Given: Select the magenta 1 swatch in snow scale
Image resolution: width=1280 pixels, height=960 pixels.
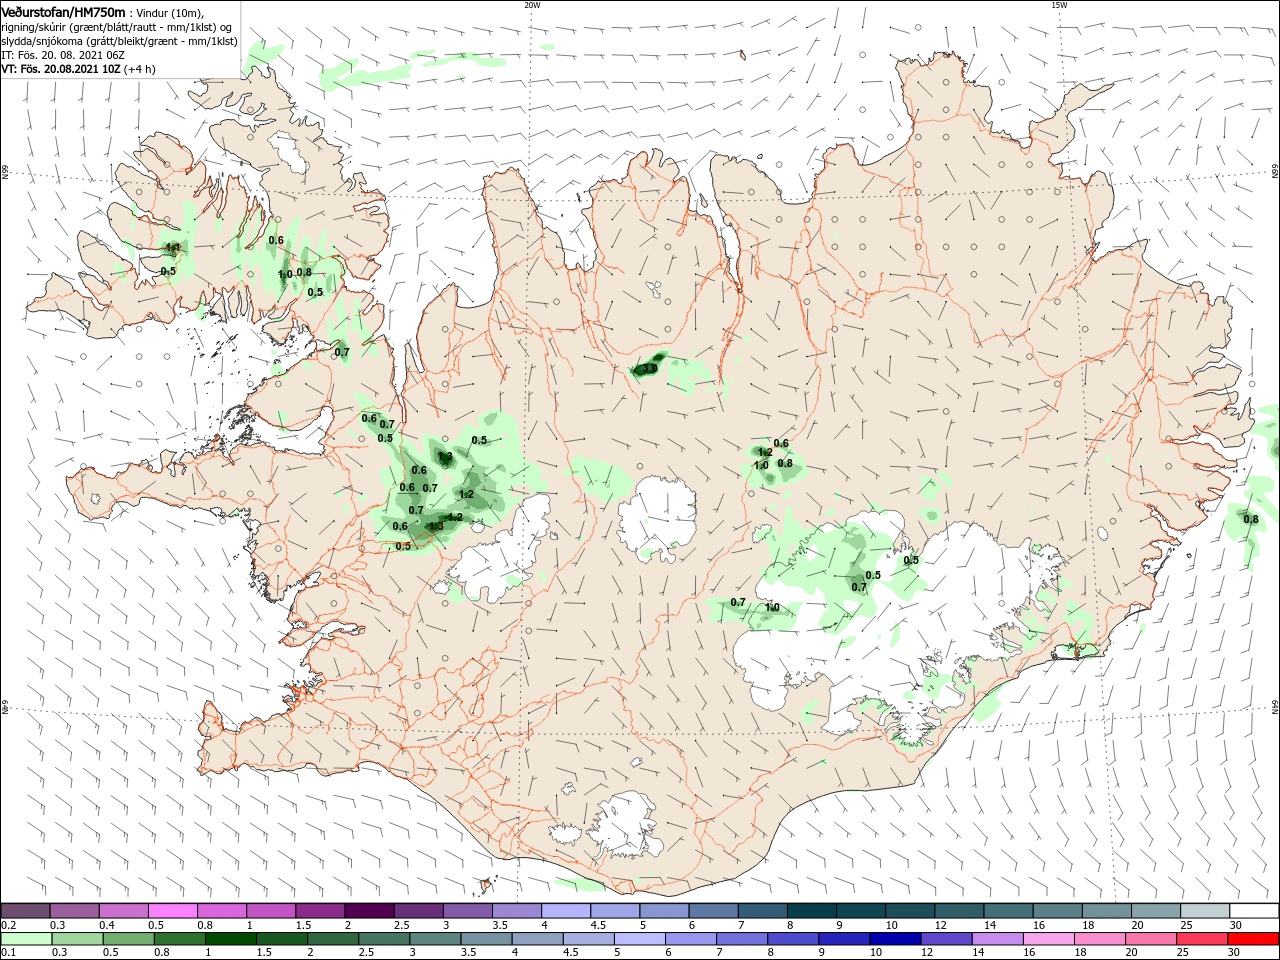Looking at the screenshot, I should pos(270,911).
